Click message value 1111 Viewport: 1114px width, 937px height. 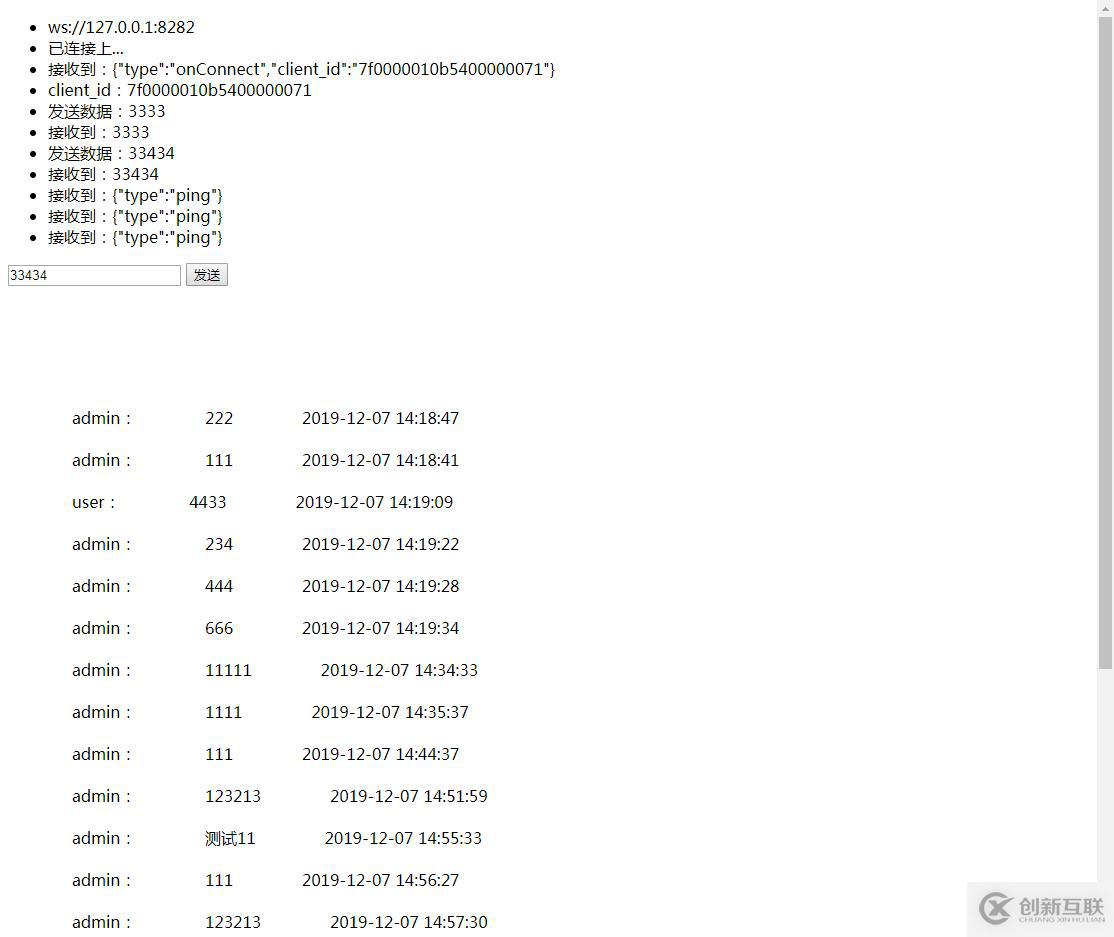point(224,712)
